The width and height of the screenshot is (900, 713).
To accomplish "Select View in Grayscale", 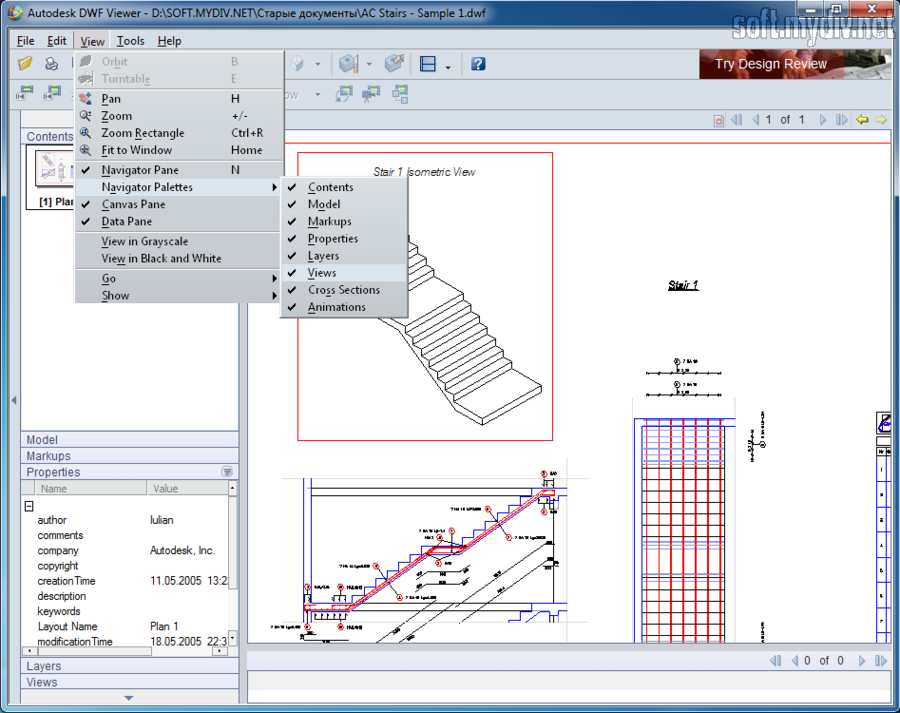I will click(178, 242).
